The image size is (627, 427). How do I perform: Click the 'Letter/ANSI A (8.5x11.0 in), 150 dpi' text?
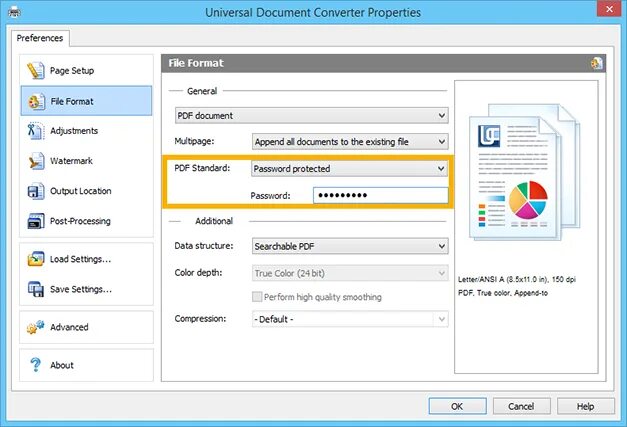(x=517, y=279)
